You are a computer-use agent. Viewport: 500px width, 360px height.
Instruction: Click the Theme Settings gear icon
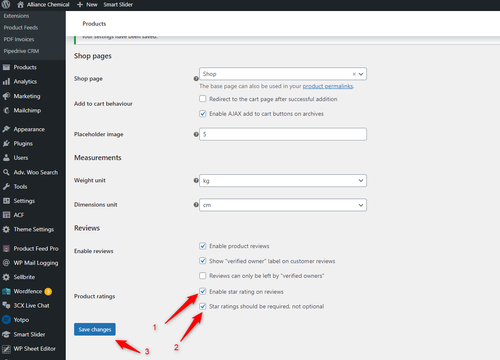(6, 229)
